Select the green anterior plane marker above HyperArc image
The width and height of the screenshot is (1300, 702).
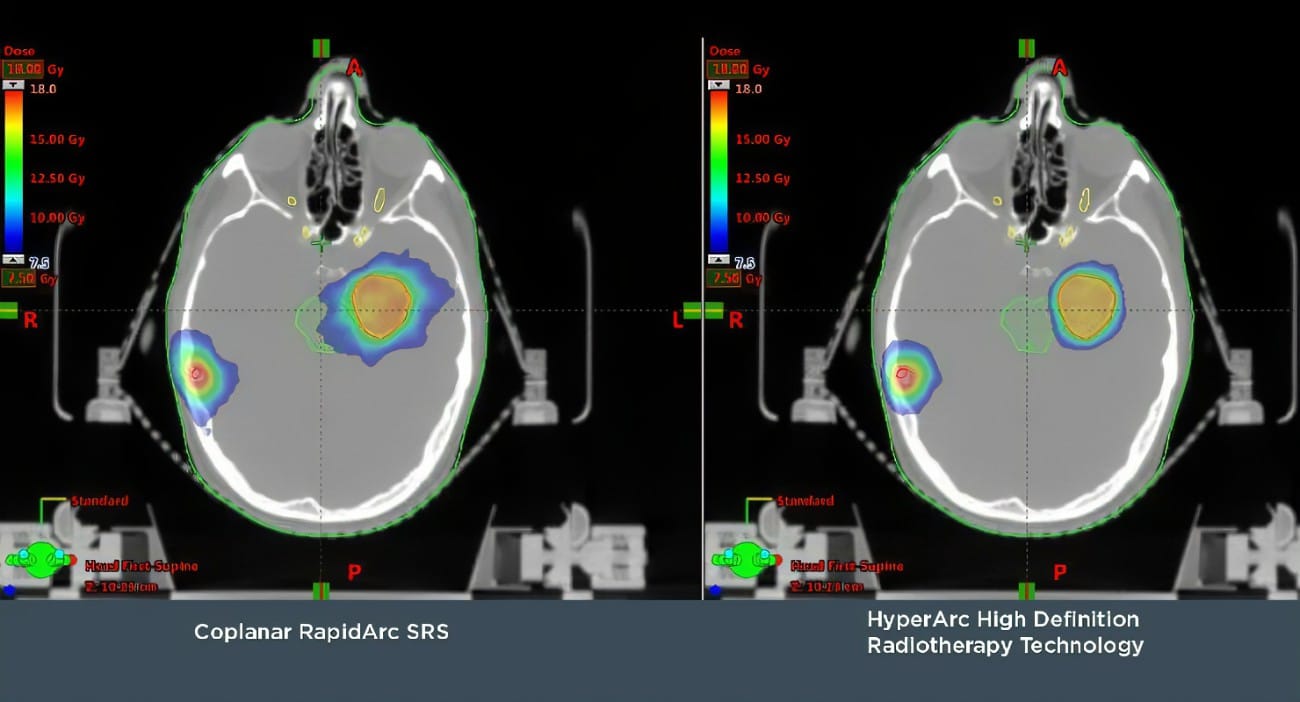[x=1026, y=48]
